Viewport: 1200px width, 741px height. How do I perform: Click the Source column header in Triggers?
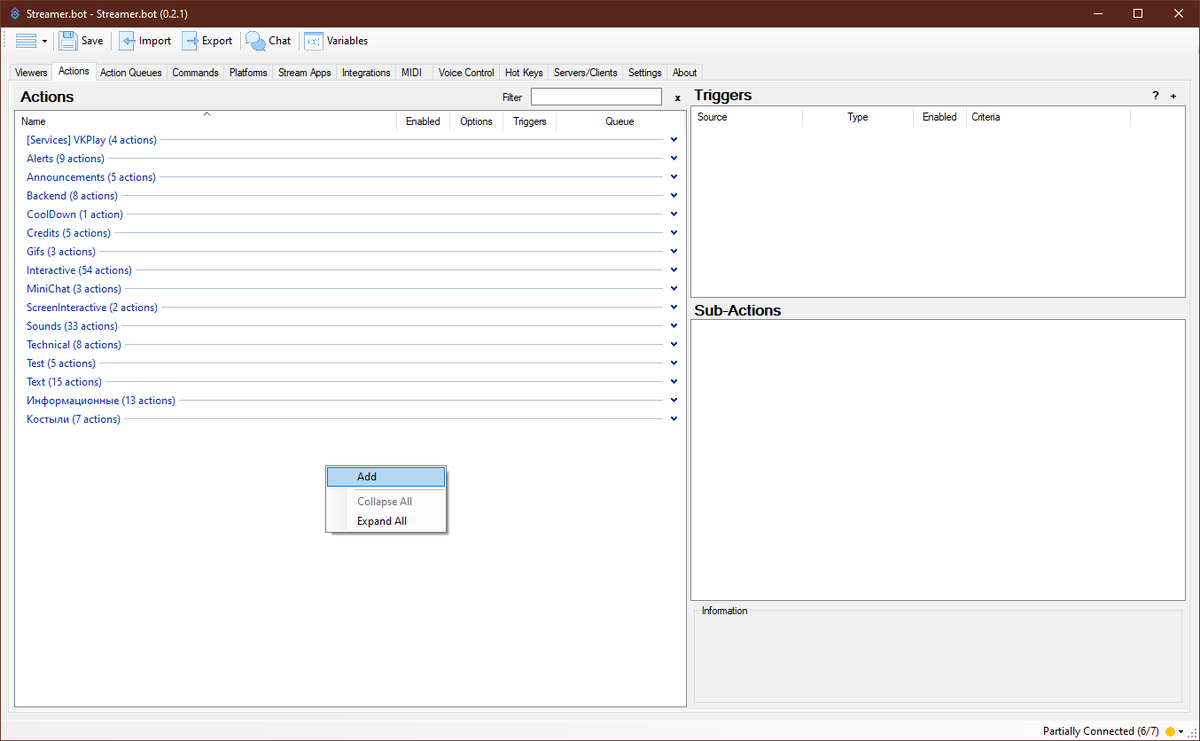748,117
